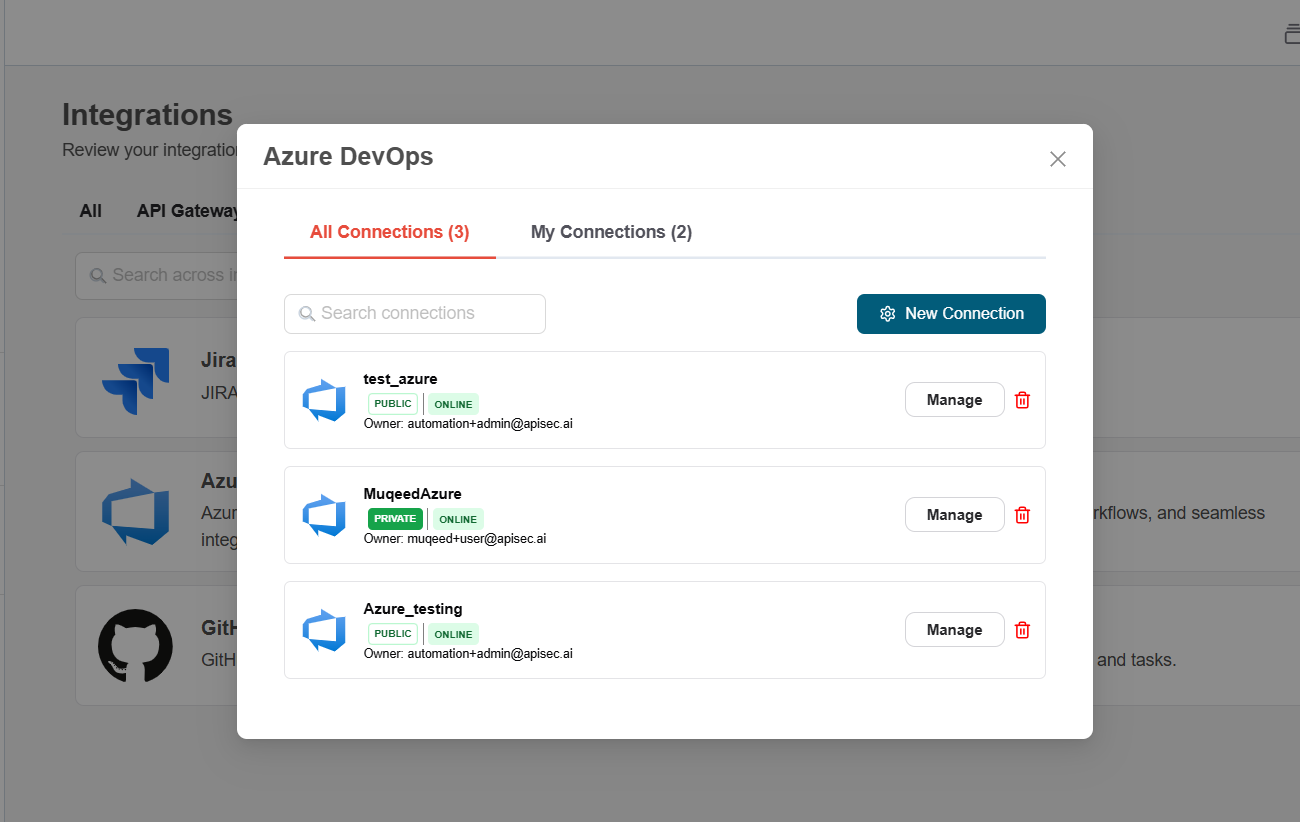Image resolution: width=1300 pixels, height=822 pixels.
Task: Click the Jira logo in integrations list
Action: [x=136, y=380]
